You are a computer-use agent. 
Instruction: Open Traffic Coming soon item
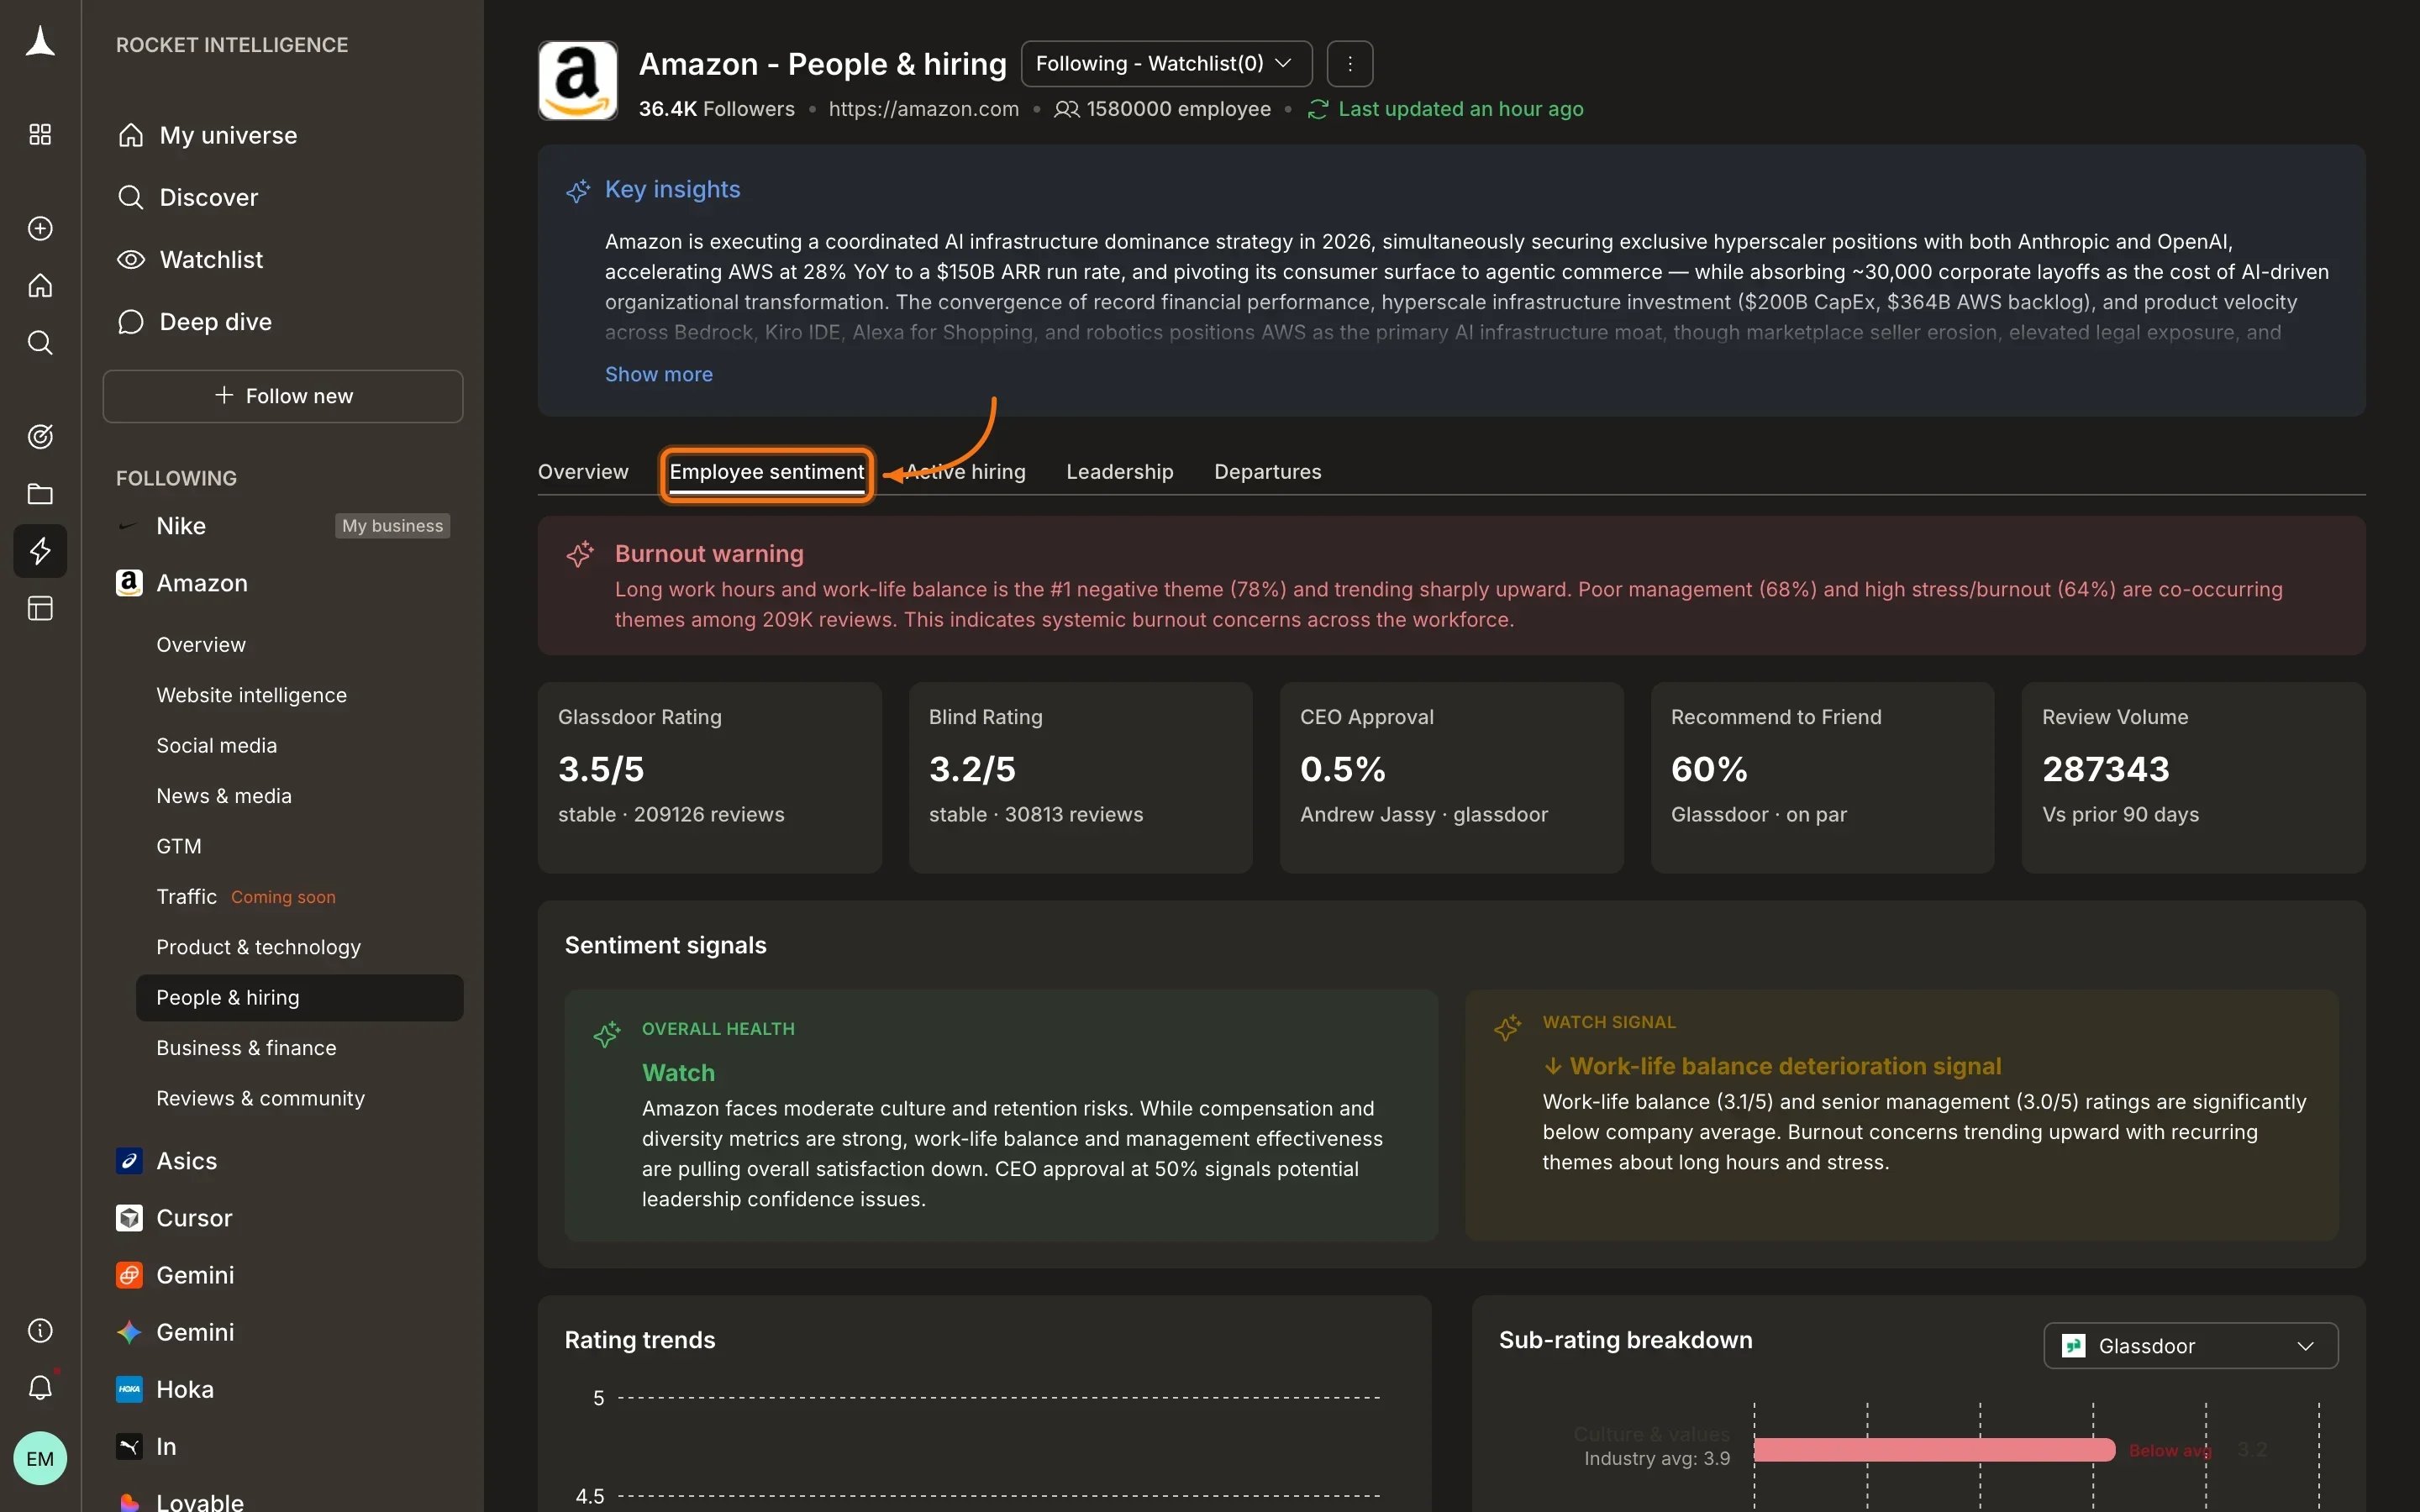point(246,897)
